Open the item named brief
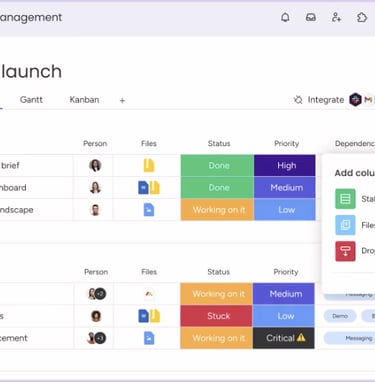The height and width of the screenshot is (382, 375). pyautogui.click(x=10, y=165)
